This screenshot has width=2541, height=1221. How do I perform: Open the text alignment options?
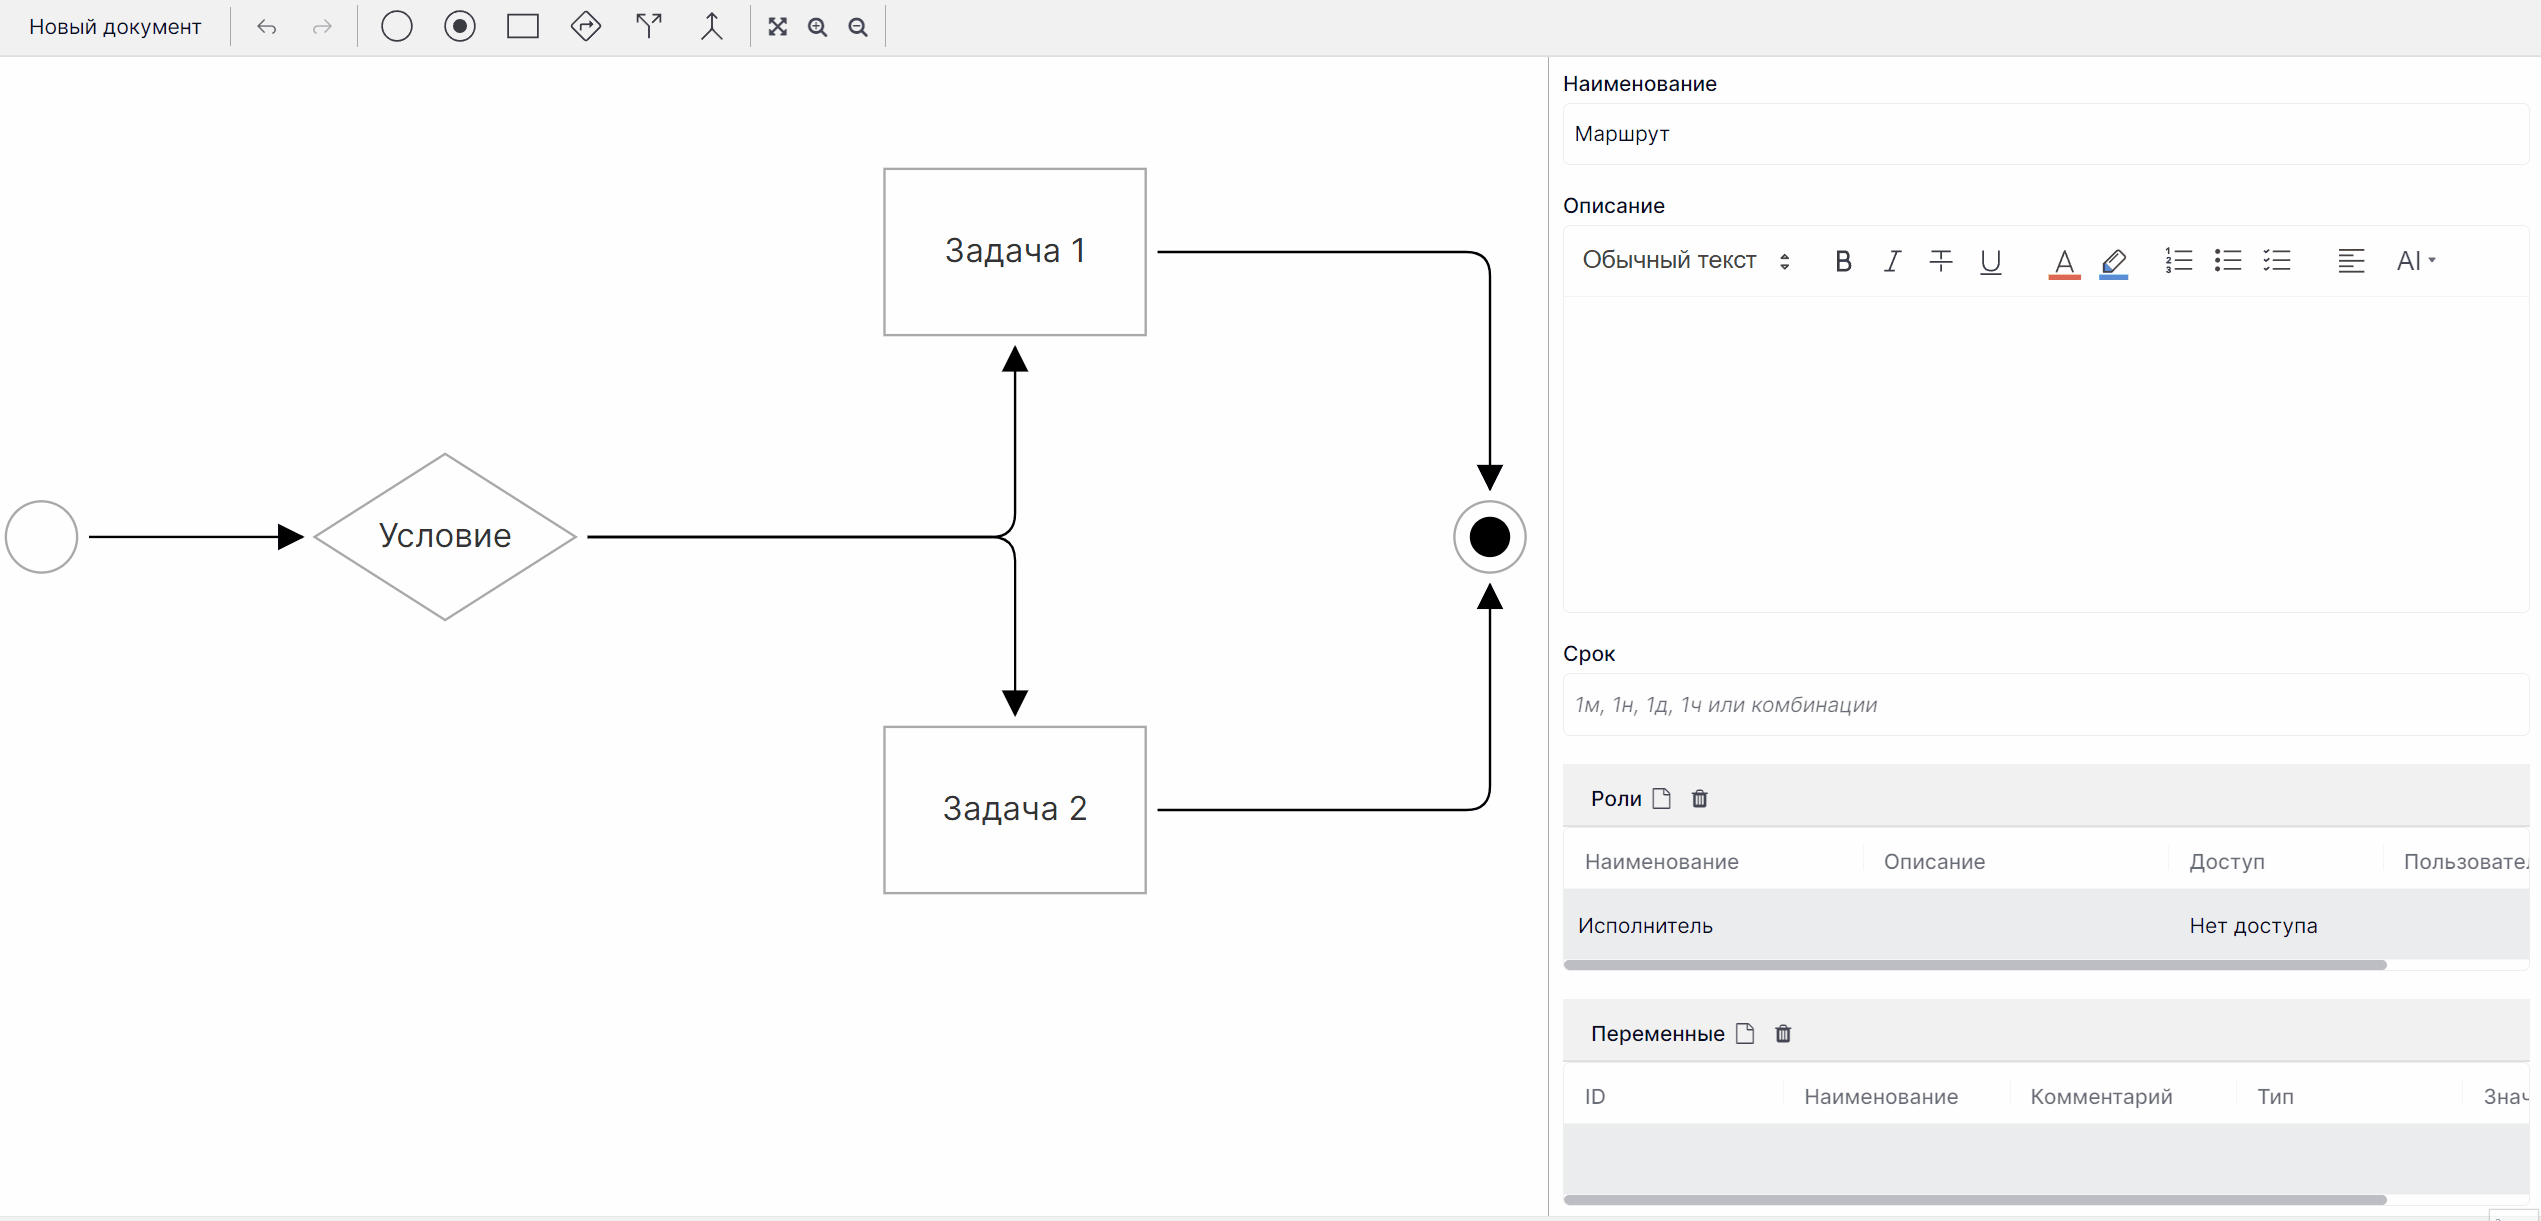pyautogui.click(x=2351, y=261)
